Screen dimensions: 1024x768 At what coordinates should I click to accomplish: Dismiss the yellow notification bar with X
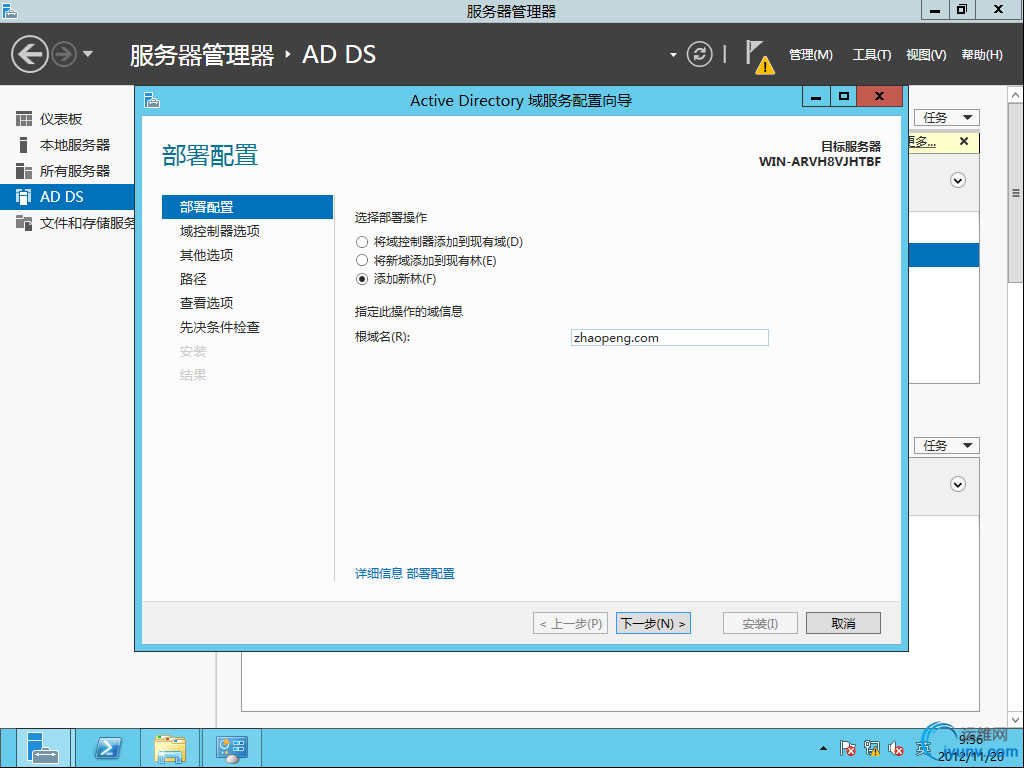pos(964,141)
